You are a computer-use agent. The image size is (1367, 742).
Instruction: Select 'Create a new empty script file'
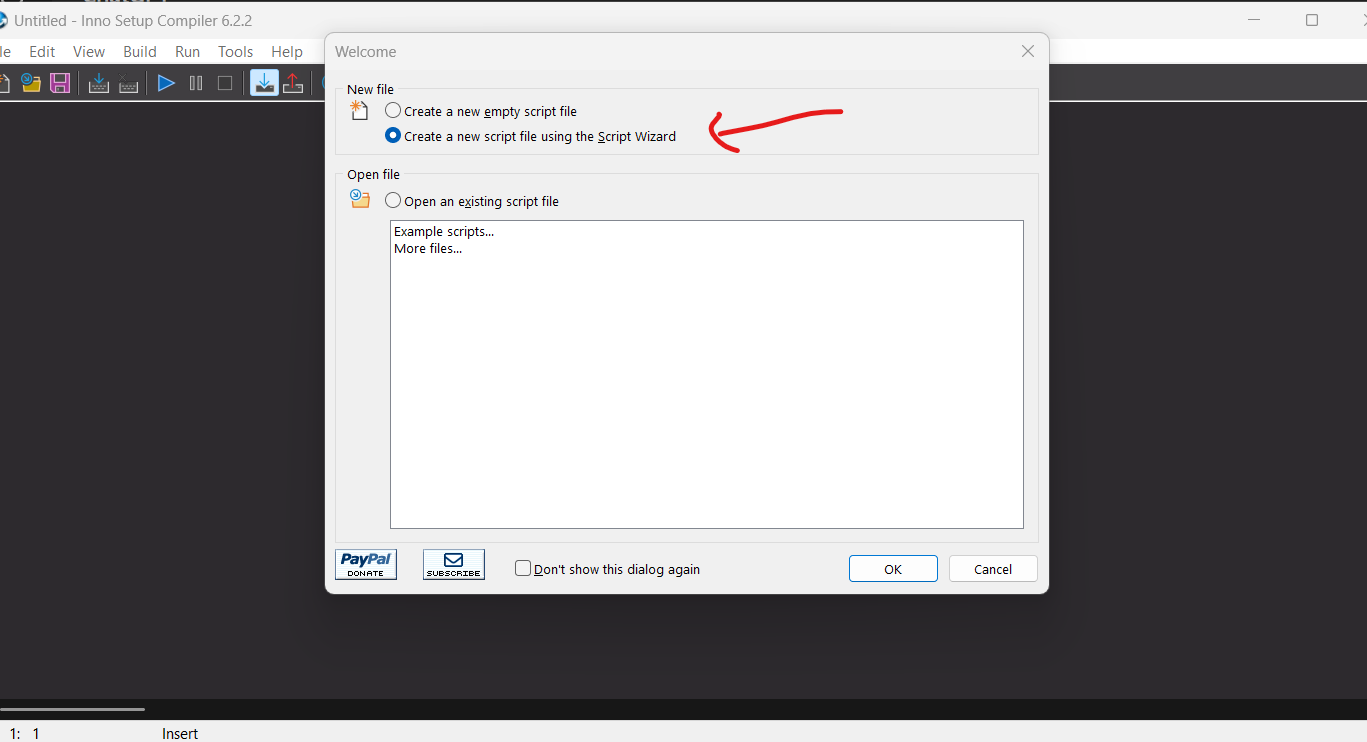coord(481,111)
